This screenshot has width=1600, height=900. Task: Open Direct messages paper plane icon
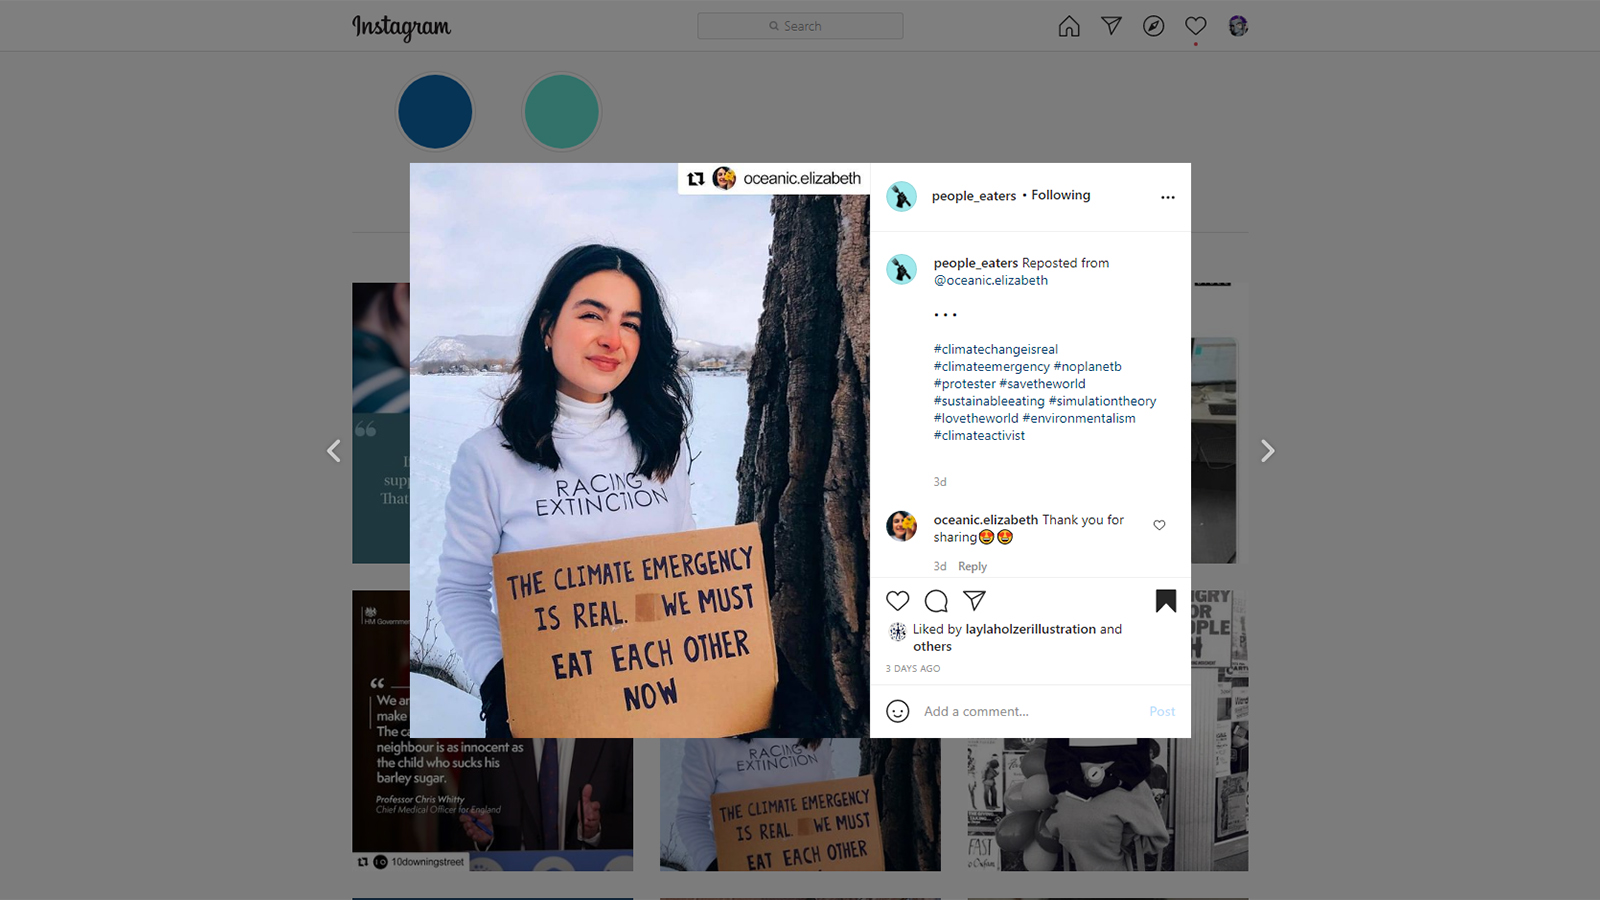[x=1111, y=26]
